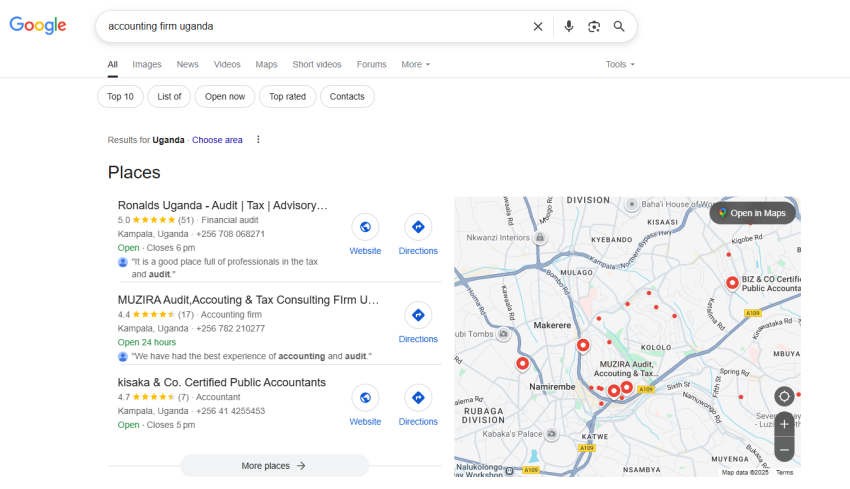Click the magnifier search icon
Screen dimensions: 850x489
coord(619,26)
